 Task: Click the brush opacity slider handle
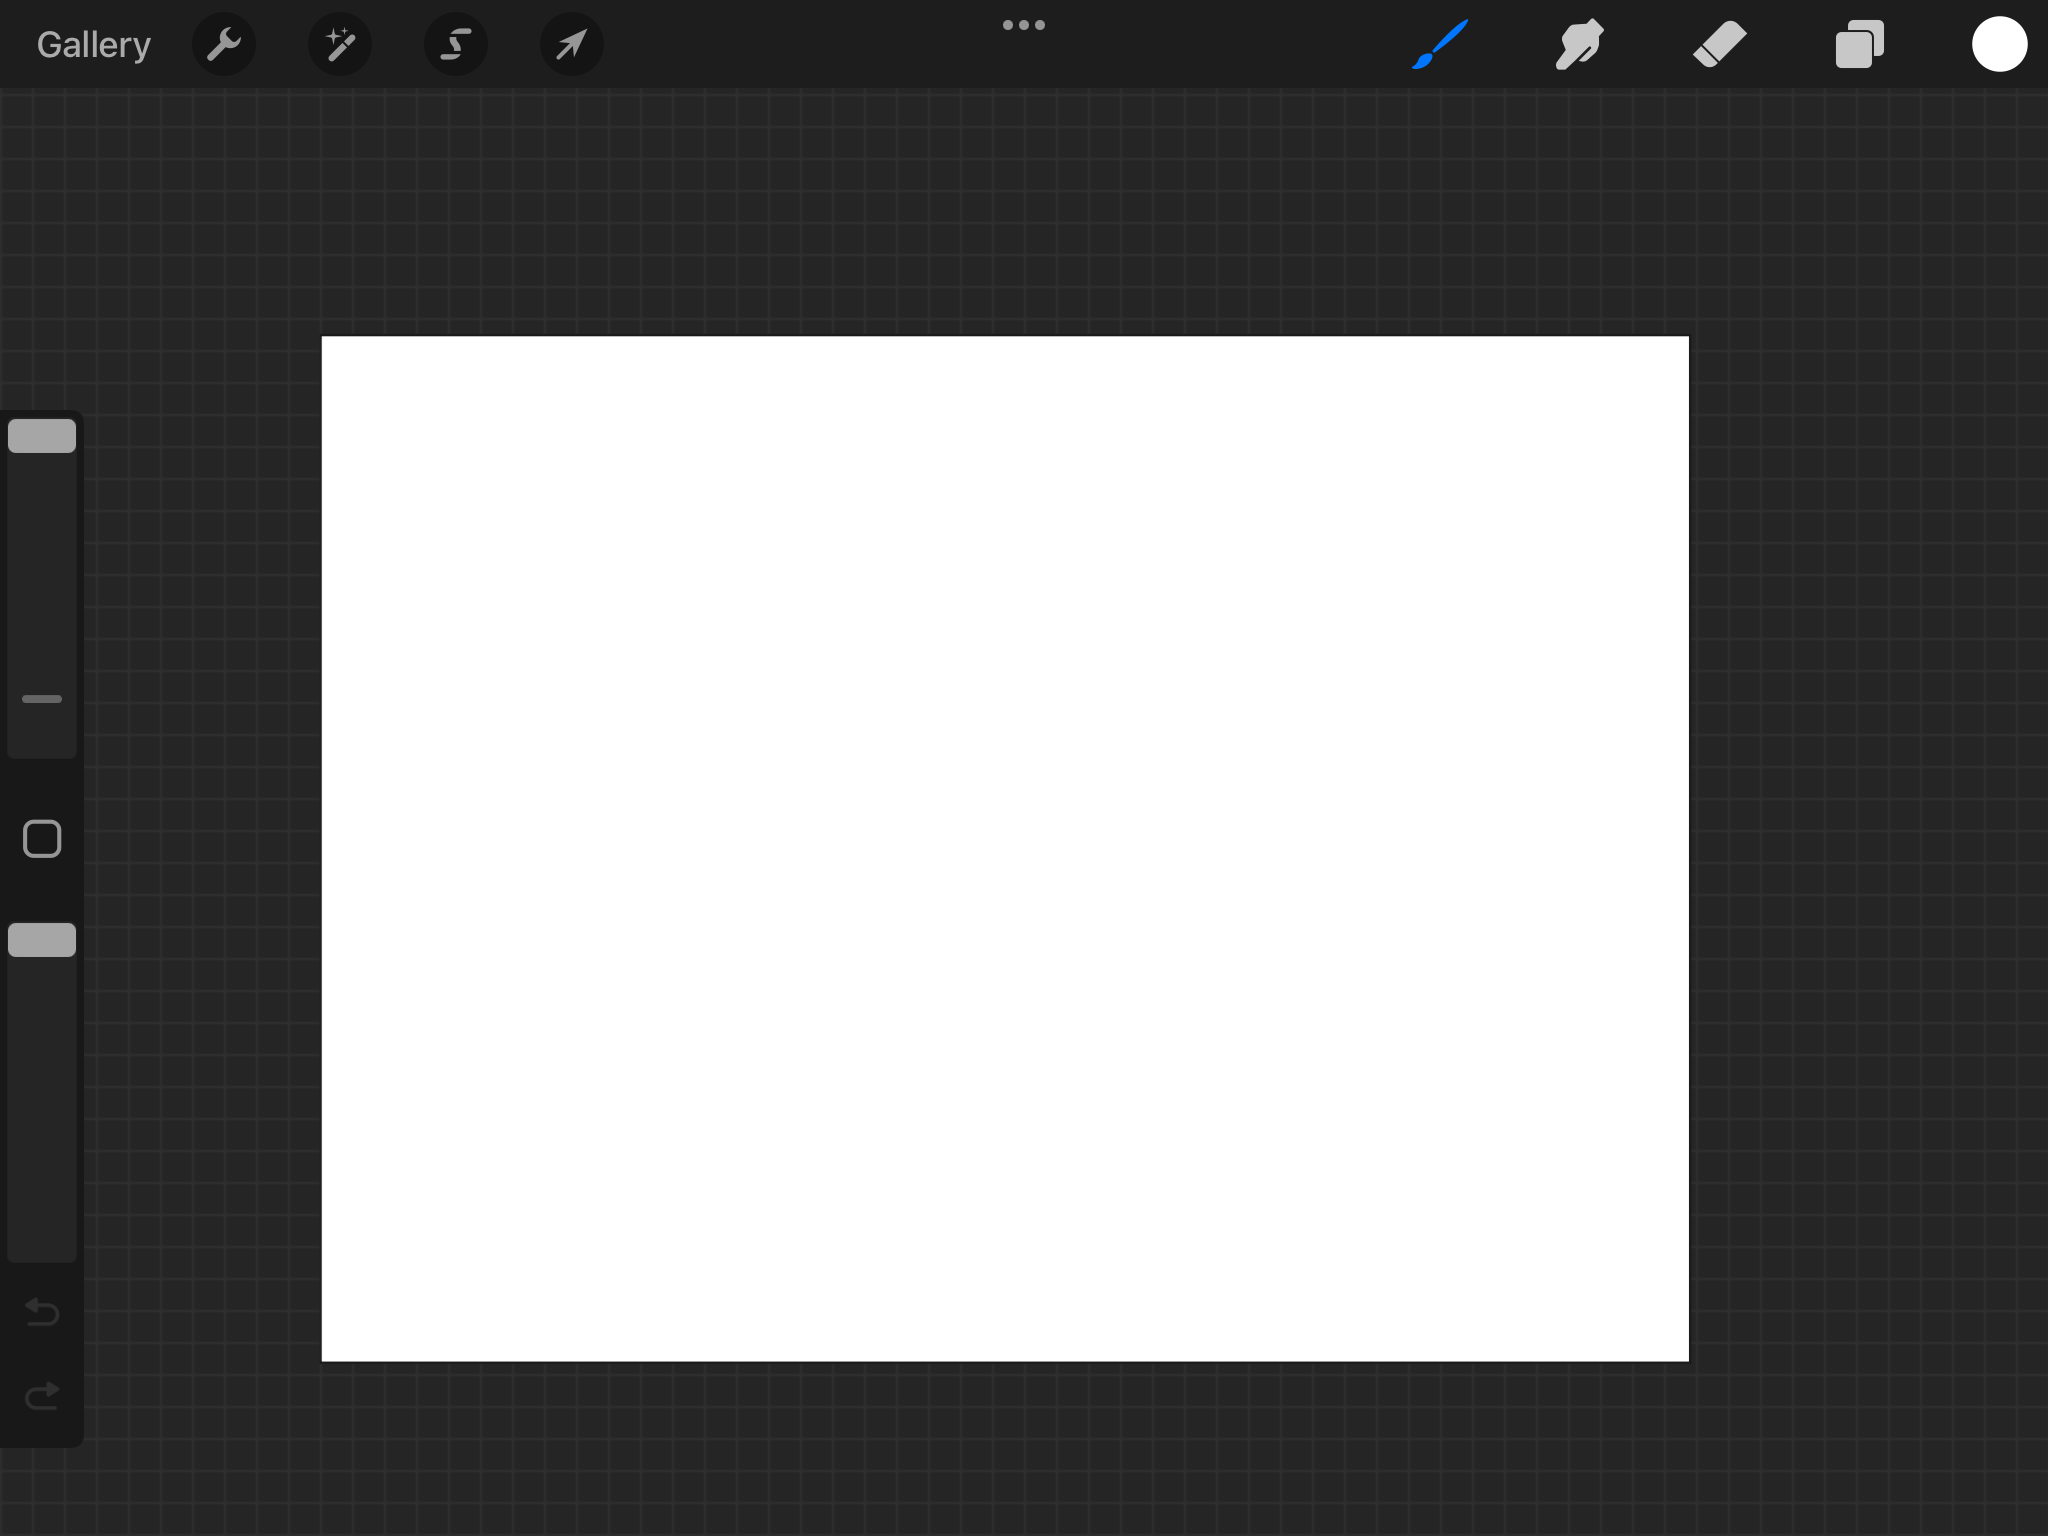pyautogui.click(x=42, y=940)
